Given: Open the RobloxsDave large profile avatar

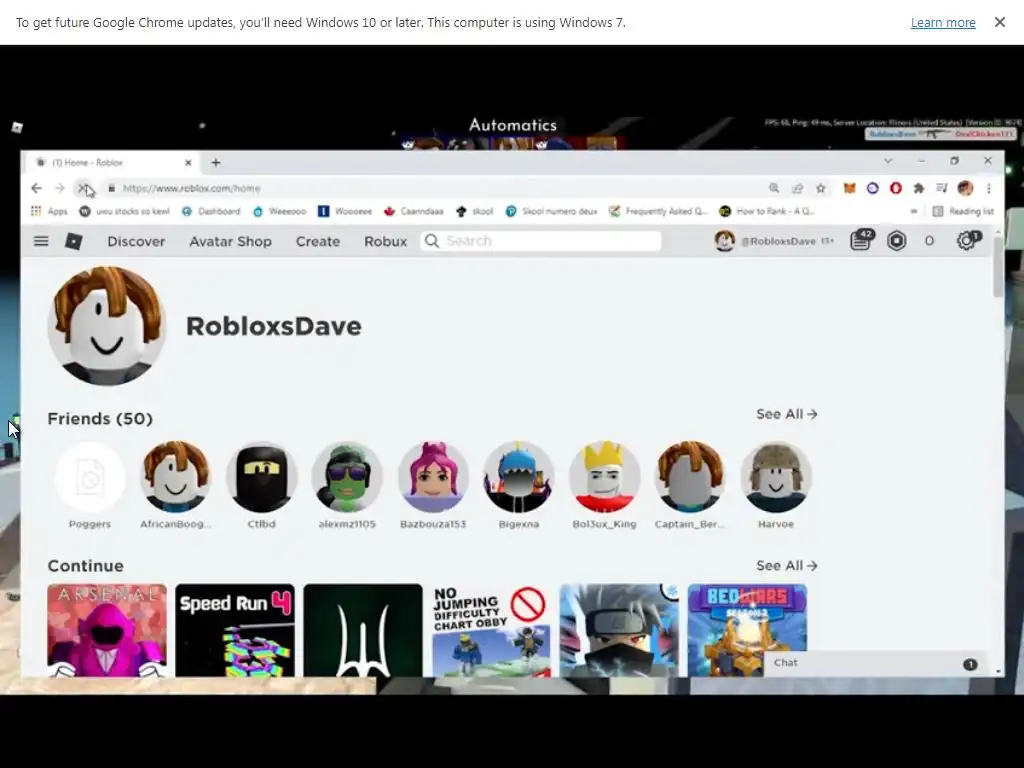Looking at the screenshot, I should [x=106, y=325].
